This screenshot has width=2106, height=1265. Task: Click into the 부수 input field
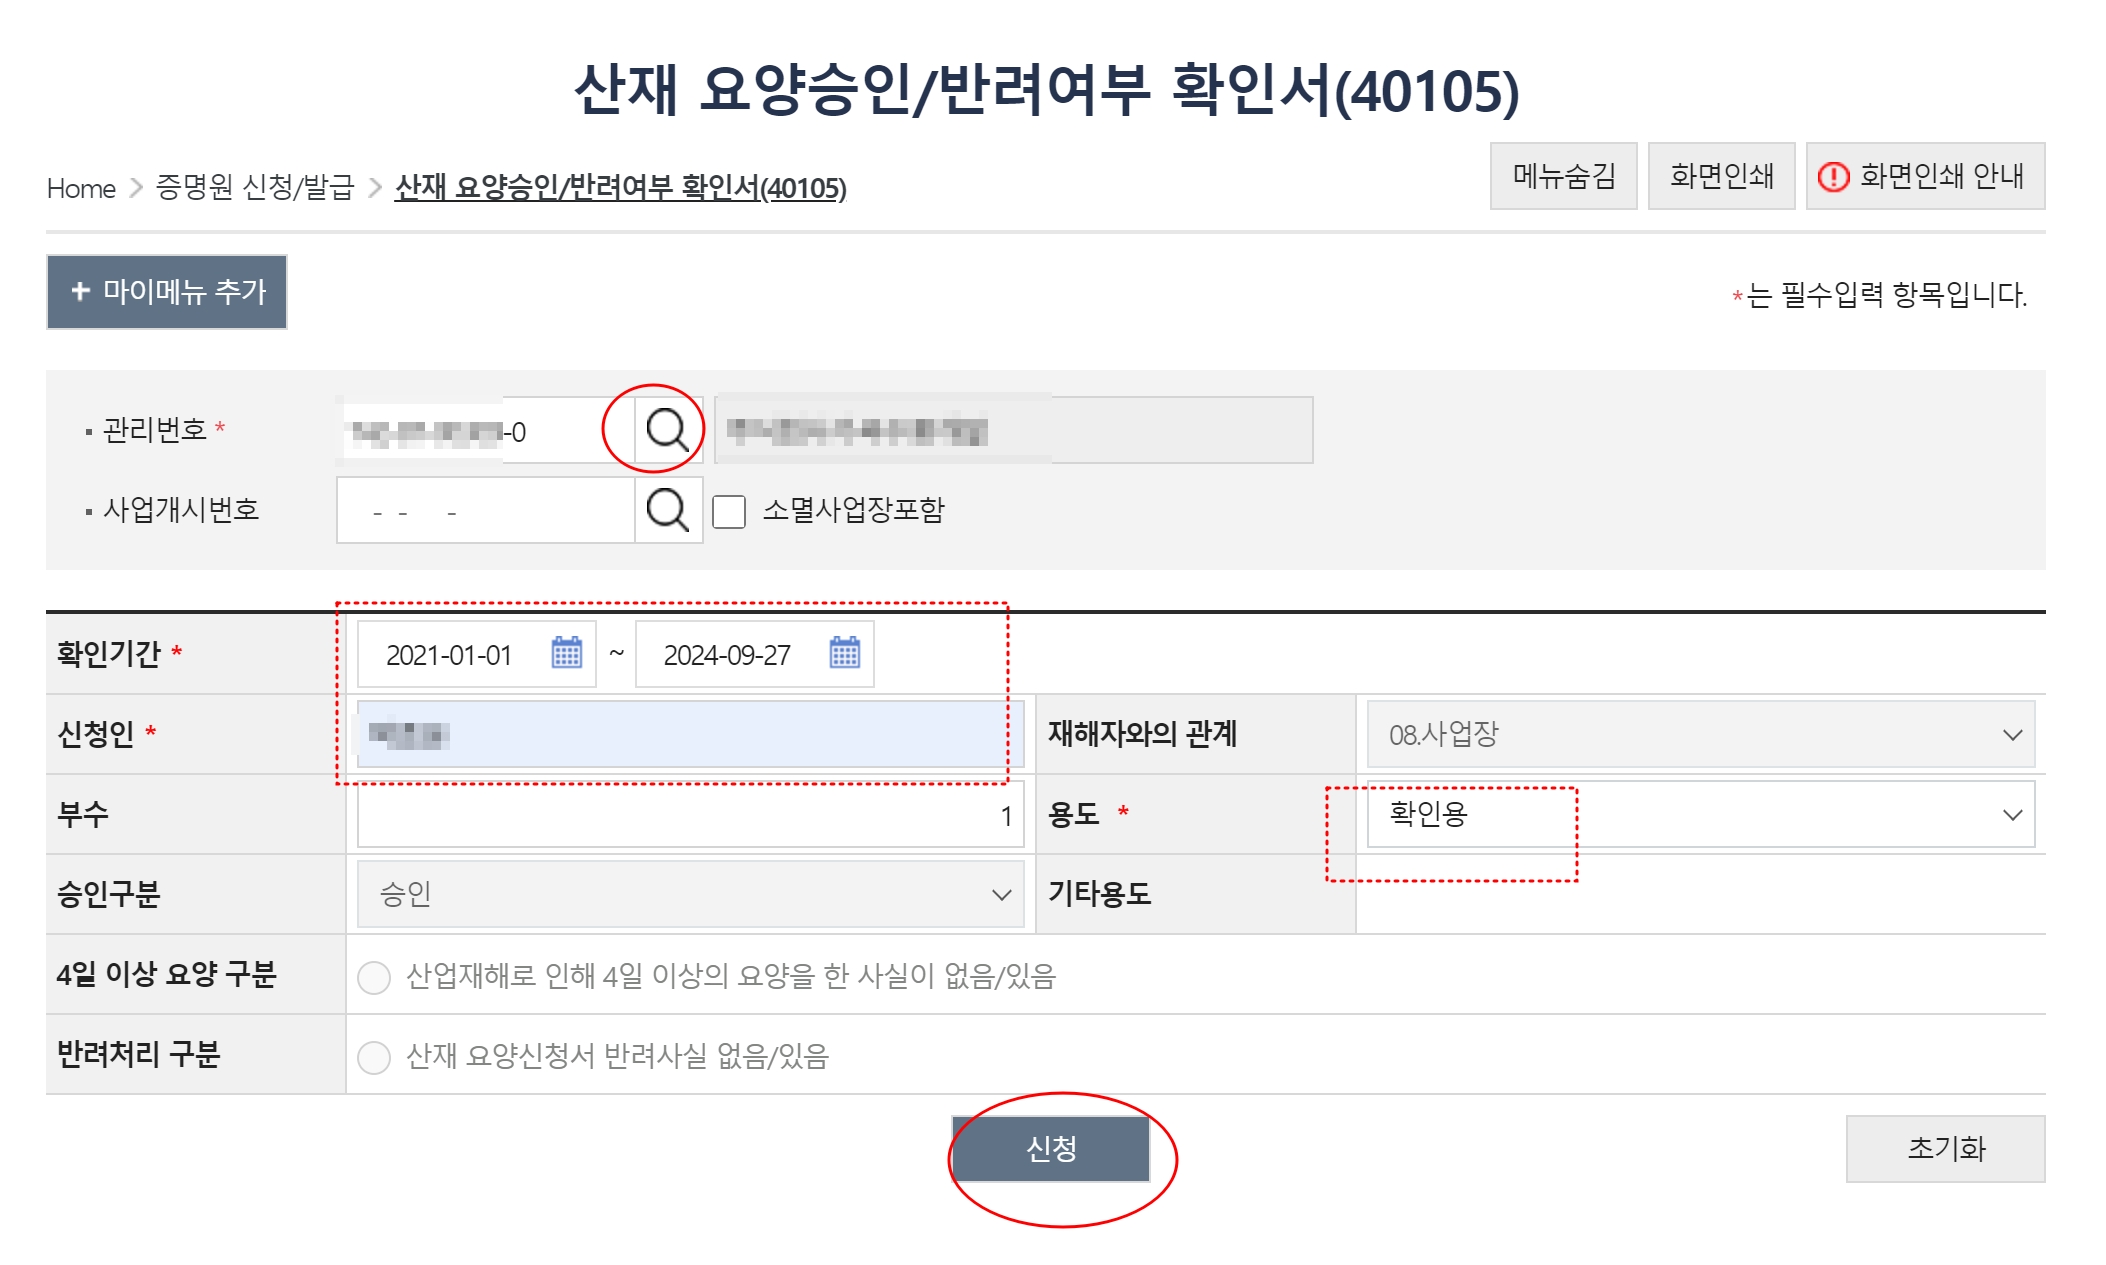(690, 815)
